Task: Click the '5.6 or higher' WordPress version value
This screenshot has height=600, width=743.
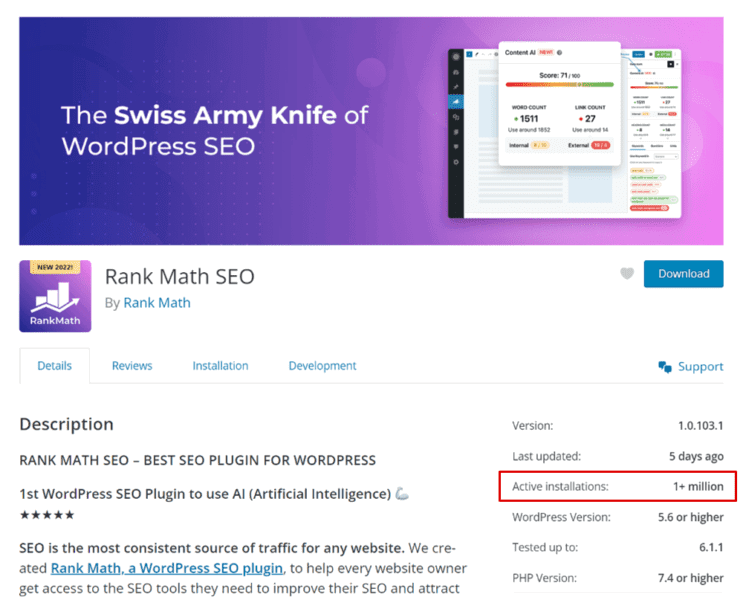Action: 690,517
